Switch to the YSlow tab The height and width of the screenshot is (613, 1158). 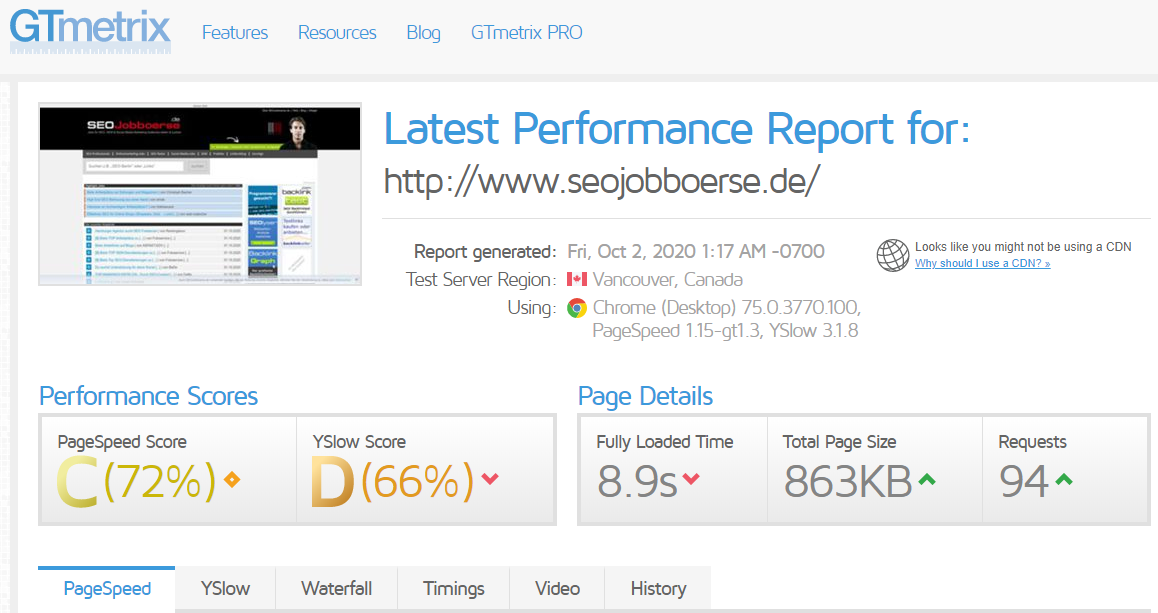pos(225,589)
